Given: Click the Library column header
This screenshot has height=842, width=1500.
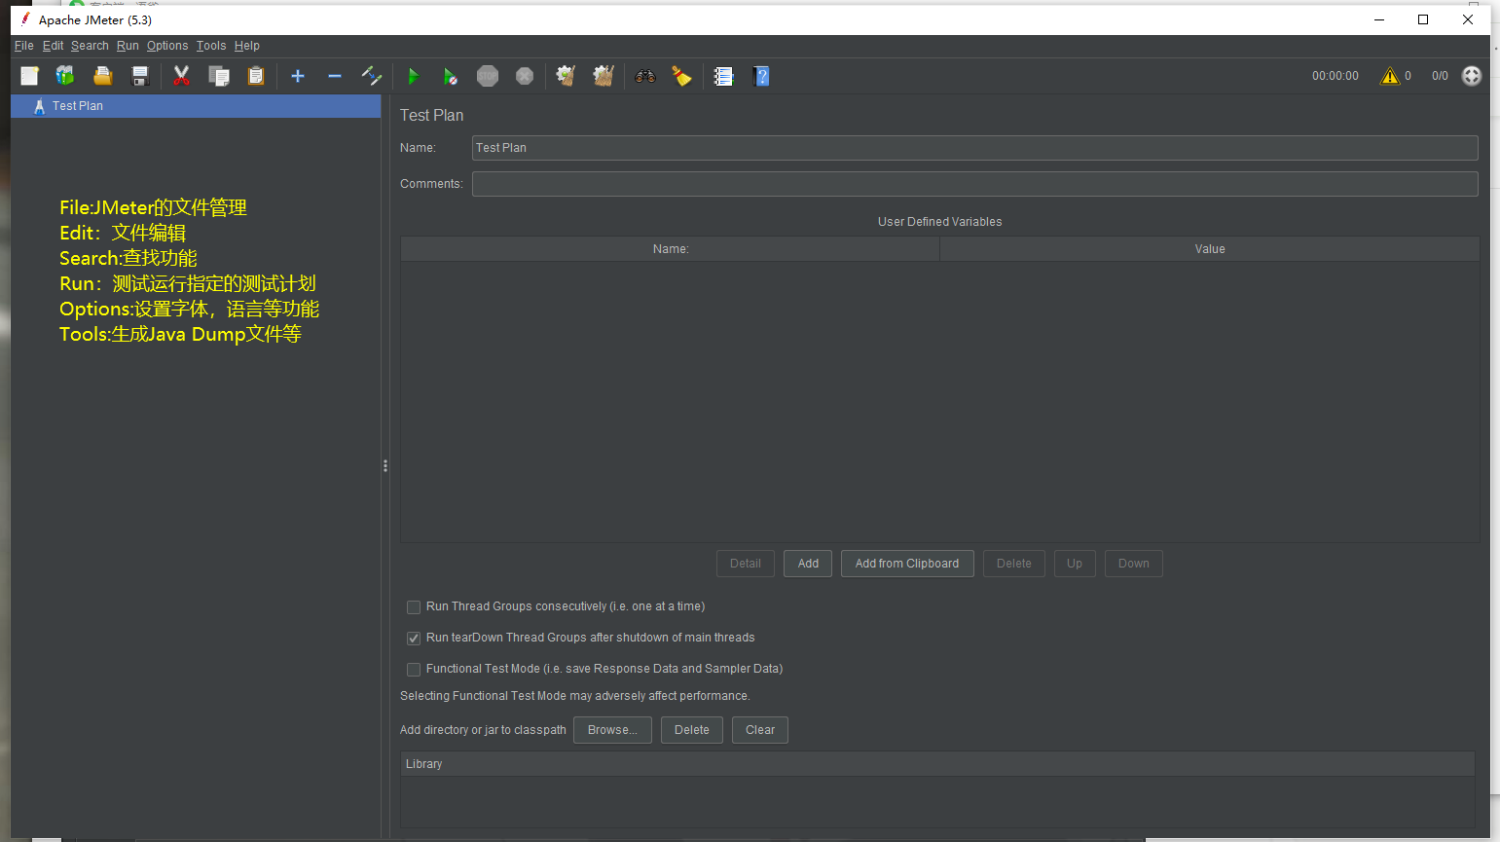Looking at the screenshot, I should 938,764.
